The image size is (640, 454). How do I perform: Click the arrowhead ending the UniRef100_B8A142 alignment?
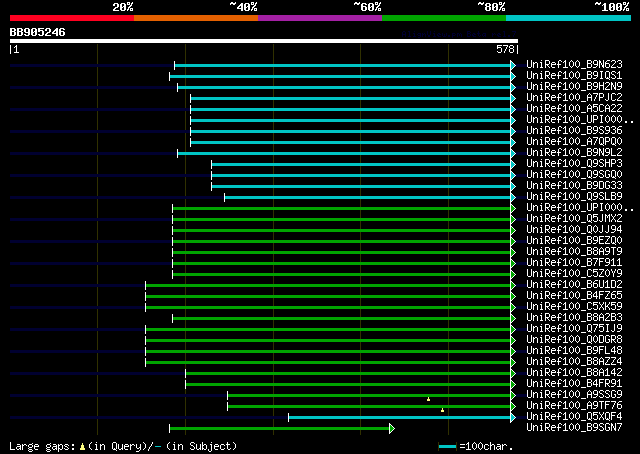tap(513, 373)
